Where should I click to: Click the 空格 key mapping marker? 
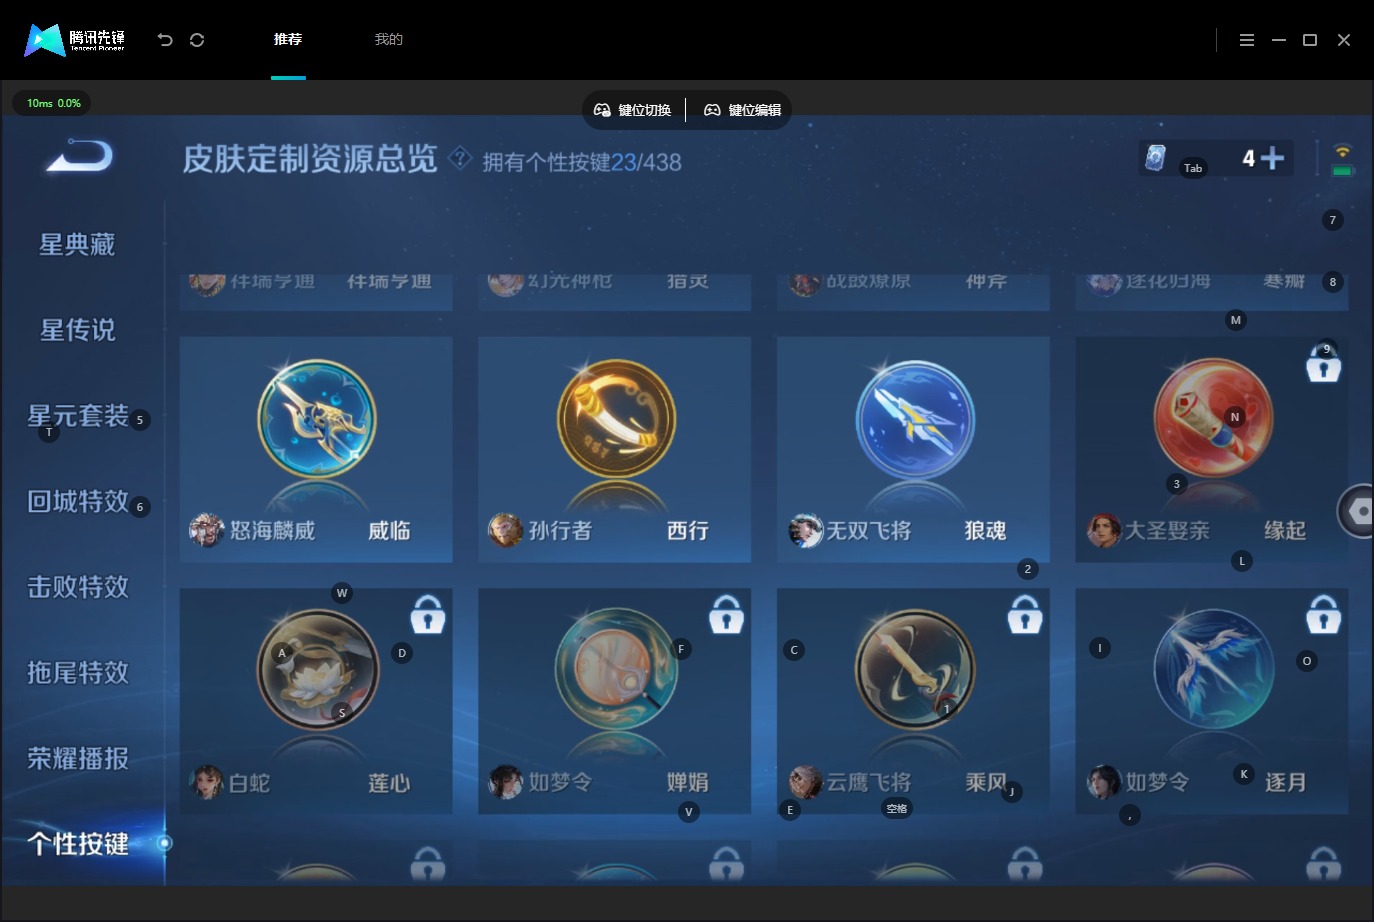(897, 809)
